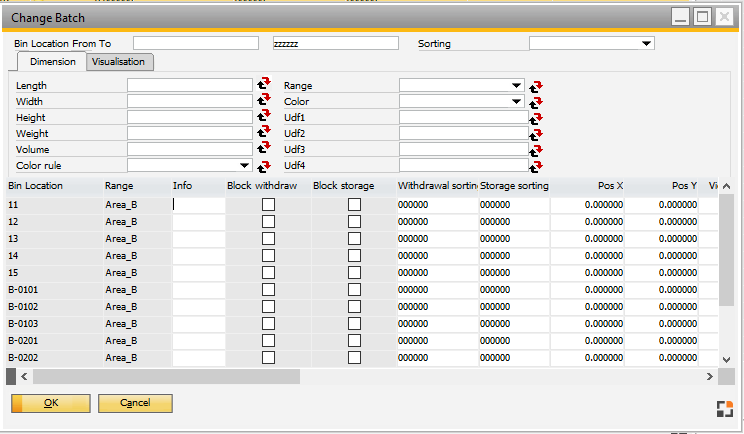Click the Bin Location From input field
This screenshot has height=434, width=744.
(195, 44)
